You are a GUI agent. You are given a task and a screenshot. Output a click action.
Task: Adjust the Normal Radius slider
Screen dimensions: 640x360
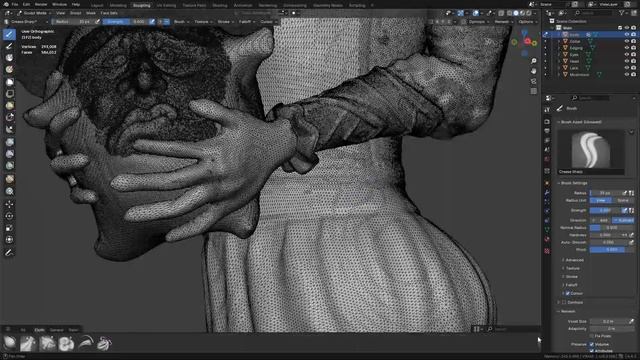coord(611,227)
